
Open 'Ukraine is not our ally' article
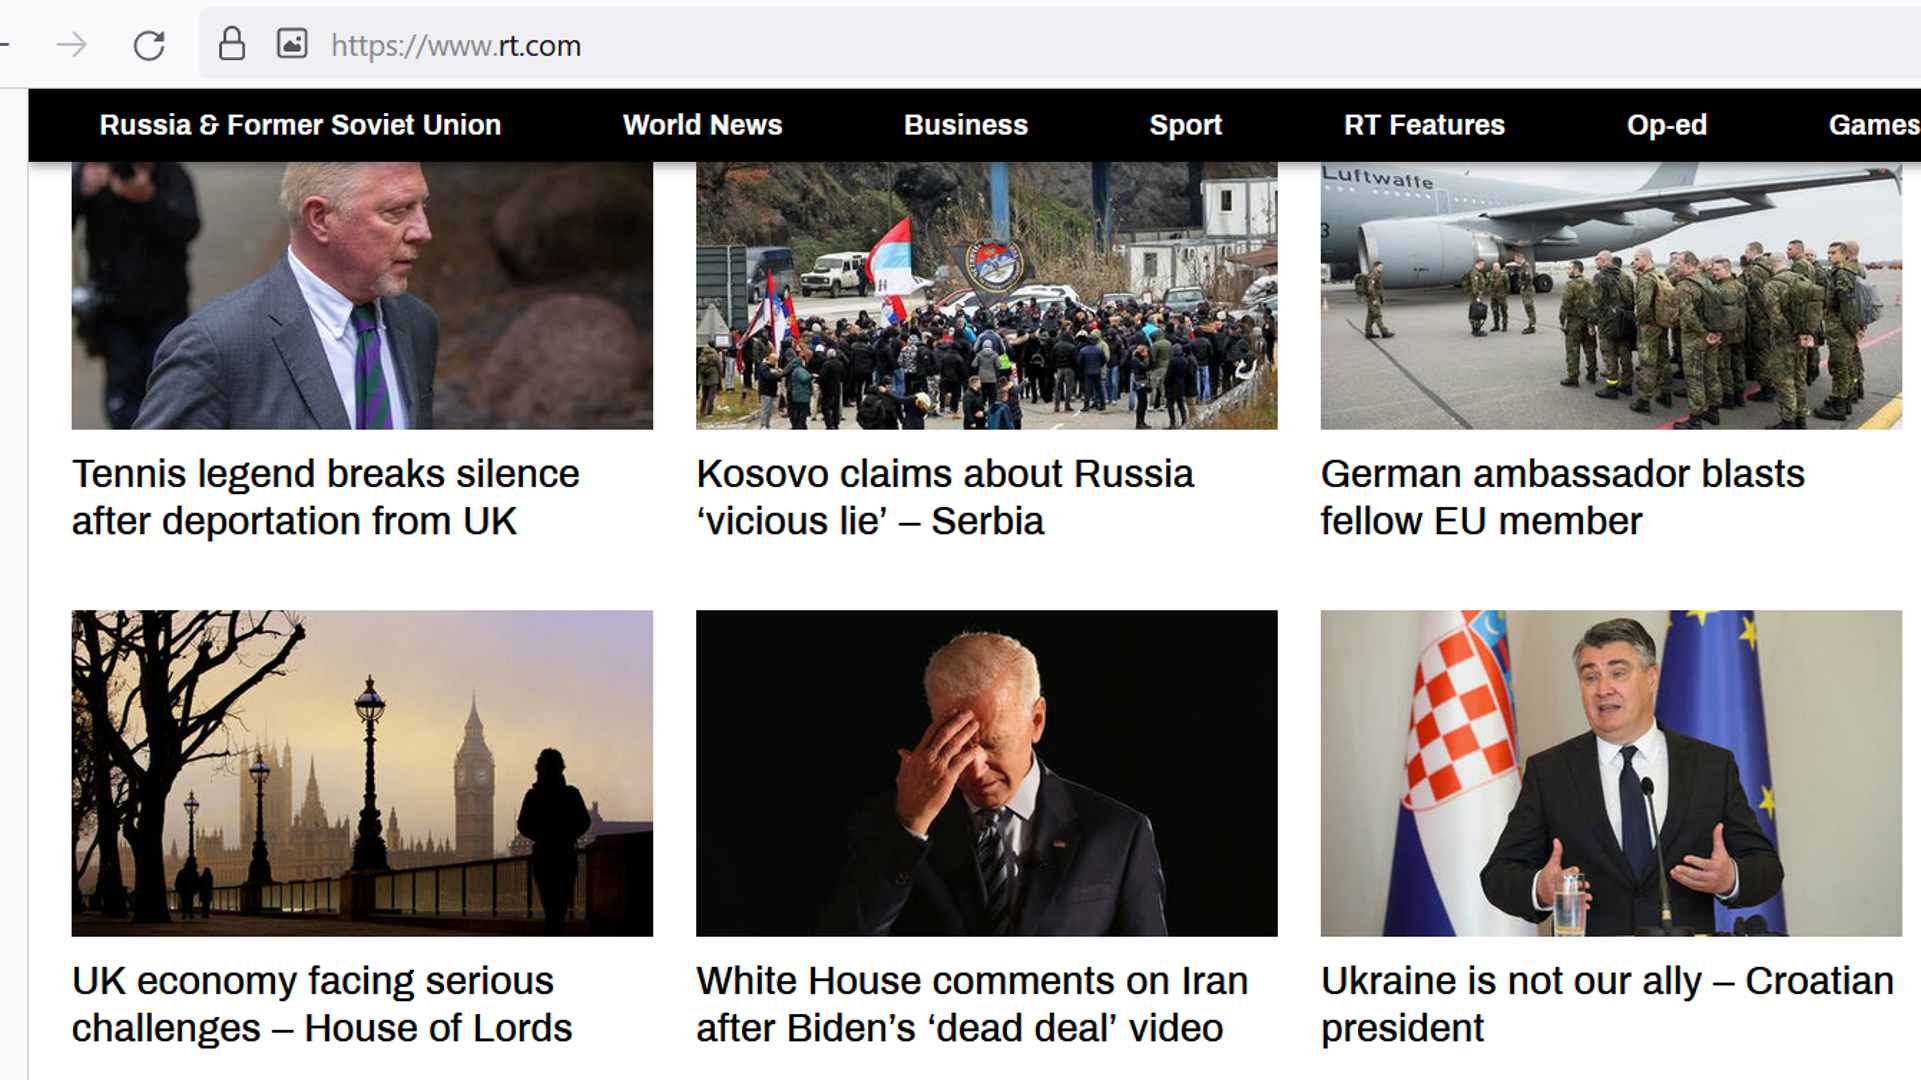click(1607, 1004)
